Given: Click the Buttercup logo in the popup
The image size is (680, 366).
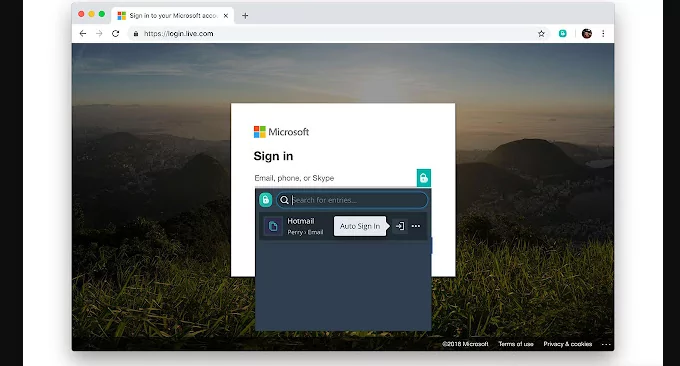Looking at the screenshot, I should [x=265, y=199].
